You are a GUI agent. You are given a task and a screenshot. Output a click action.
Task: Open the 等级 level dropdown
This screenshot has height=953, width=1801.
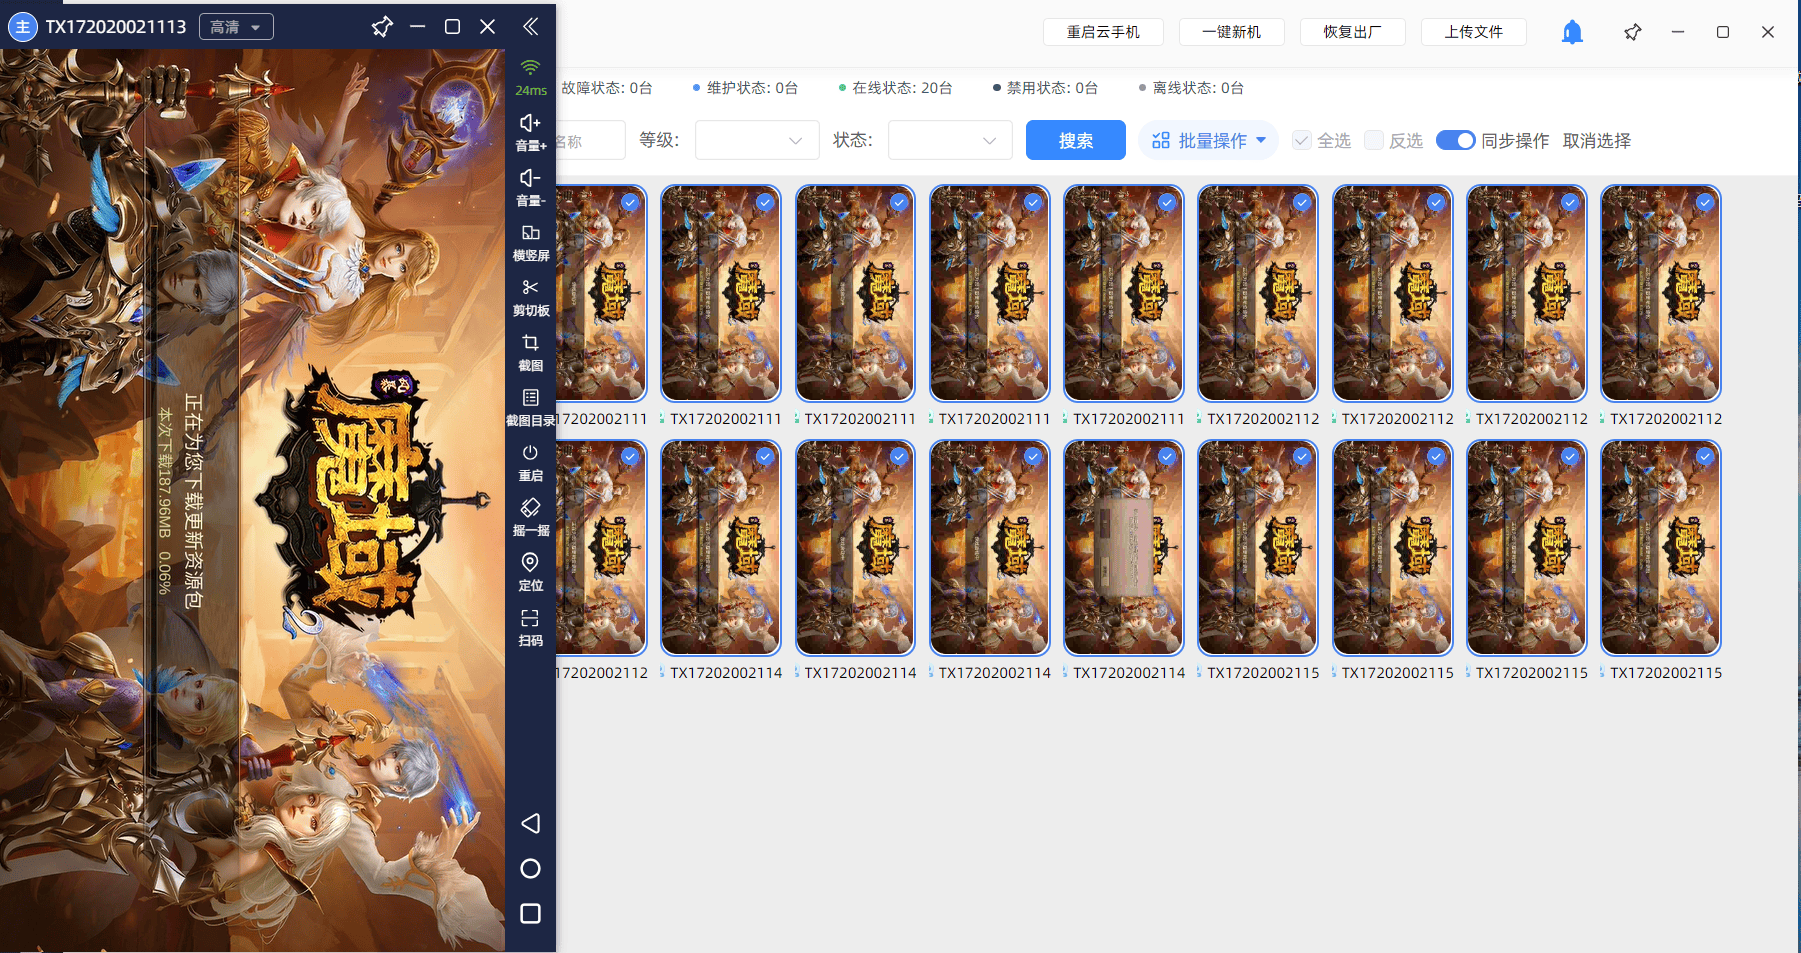click(x=757, y=141)
